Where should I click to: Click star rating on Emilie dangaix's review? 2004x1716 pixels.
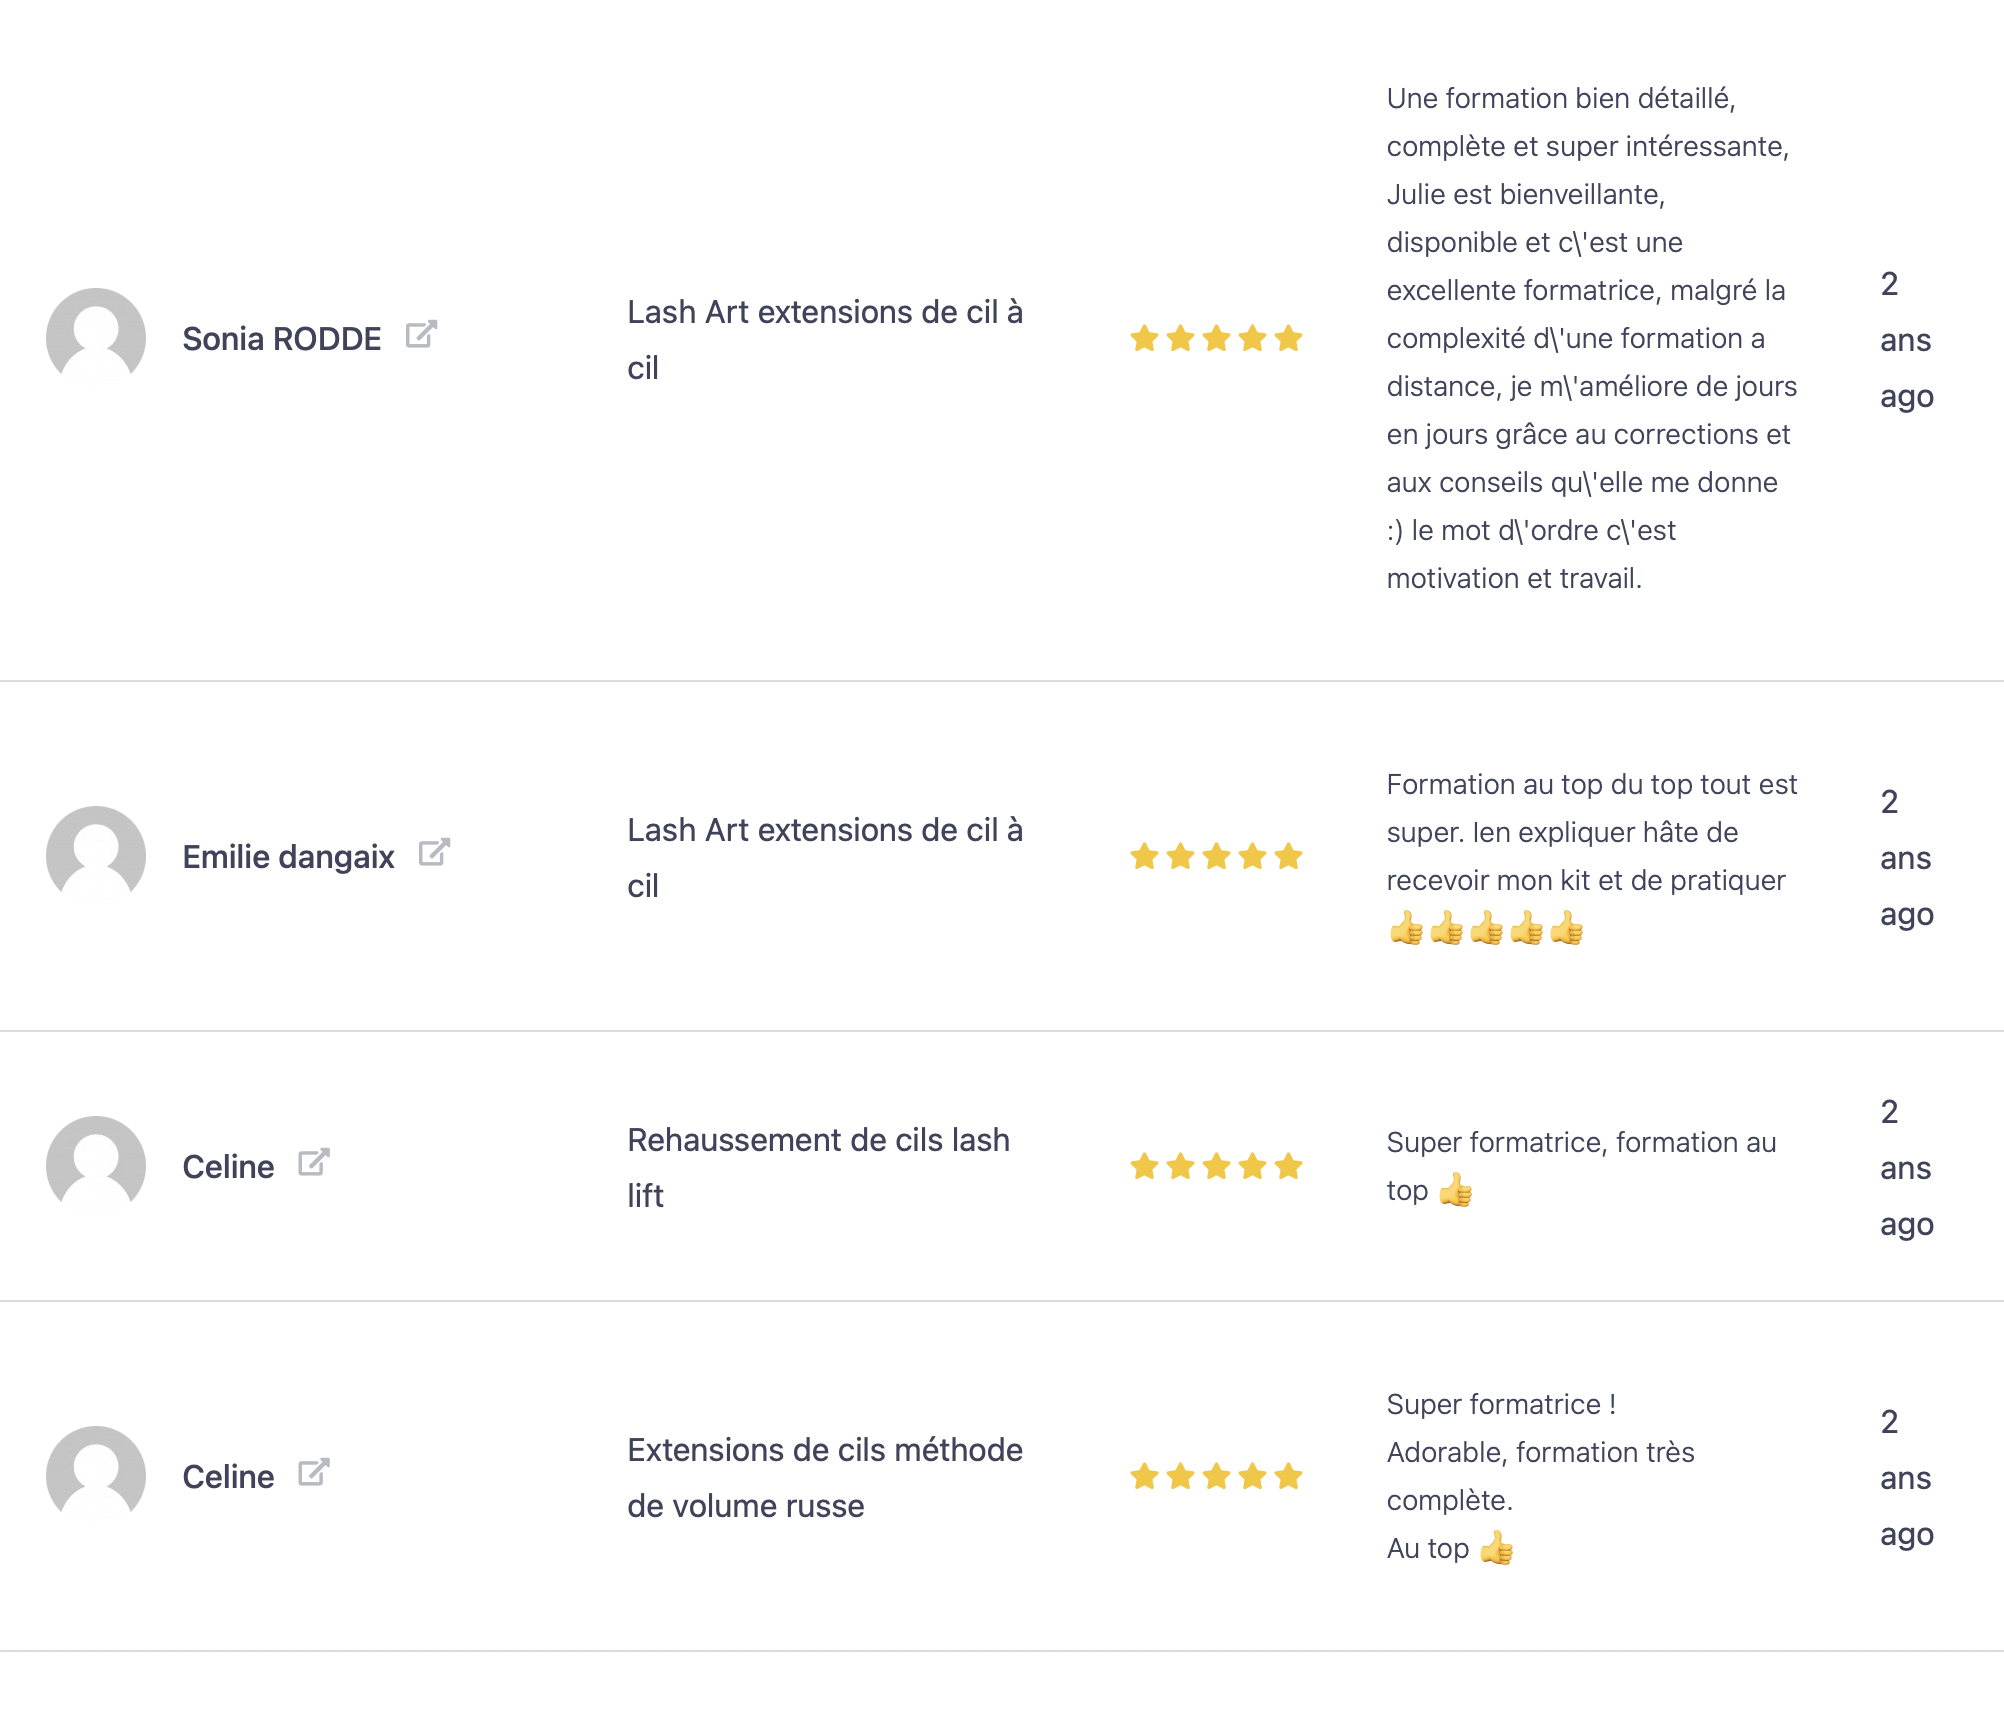(x=1216, y=857)
